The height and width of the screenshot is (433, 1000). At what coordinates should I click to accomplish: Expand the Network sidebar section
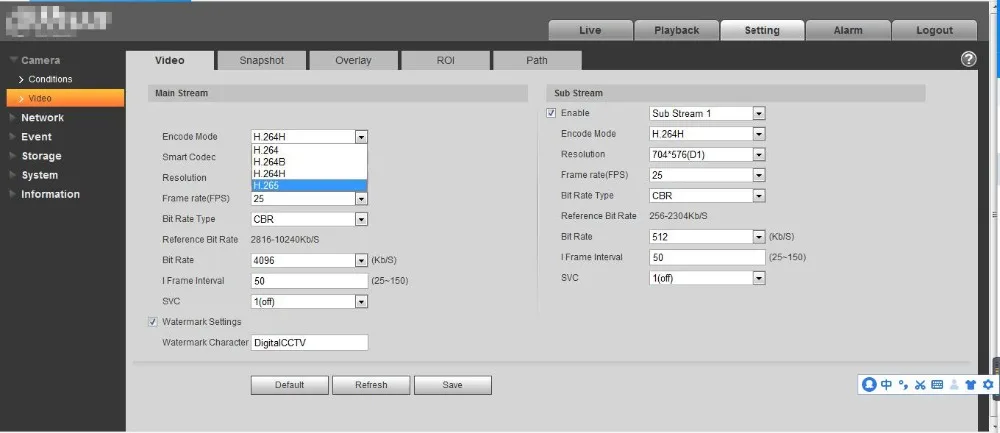[x=42, y=117]
